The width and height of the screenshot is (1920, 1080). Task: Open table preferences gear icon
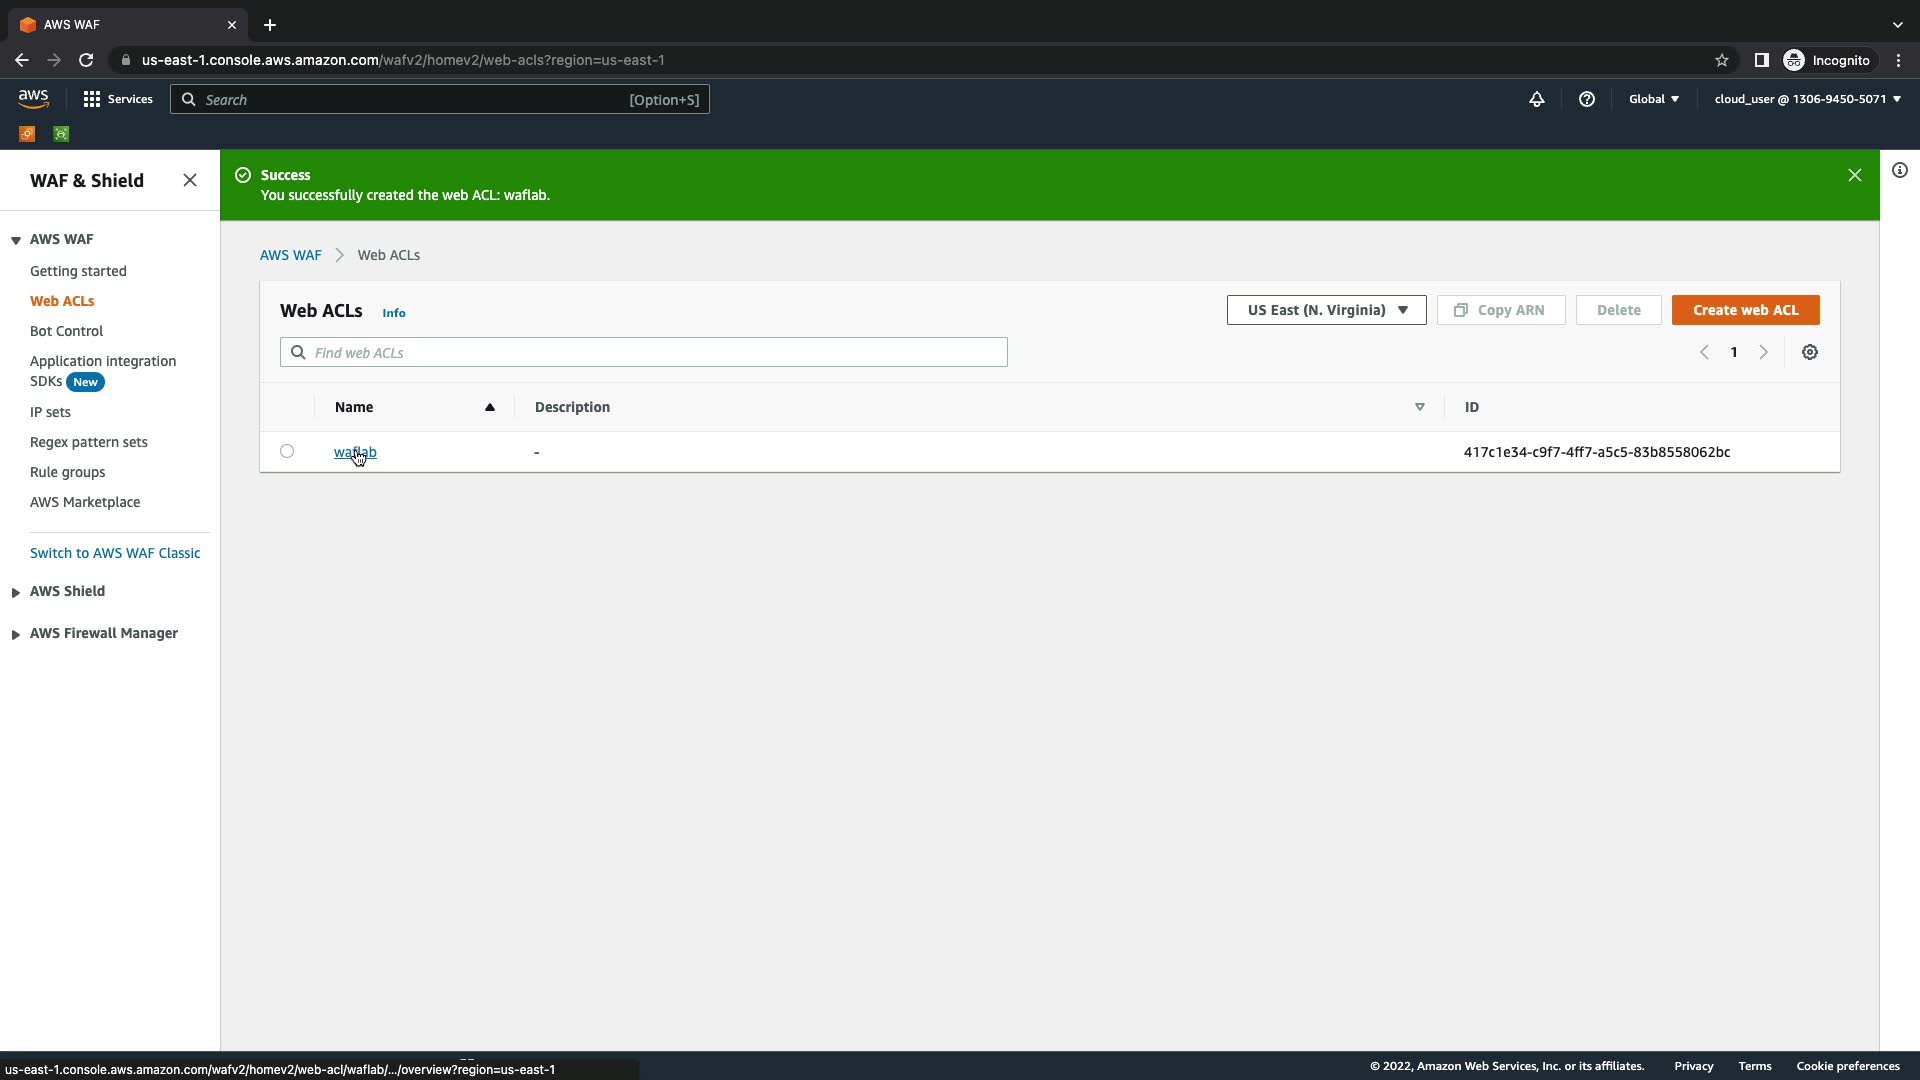[1810, 352]
